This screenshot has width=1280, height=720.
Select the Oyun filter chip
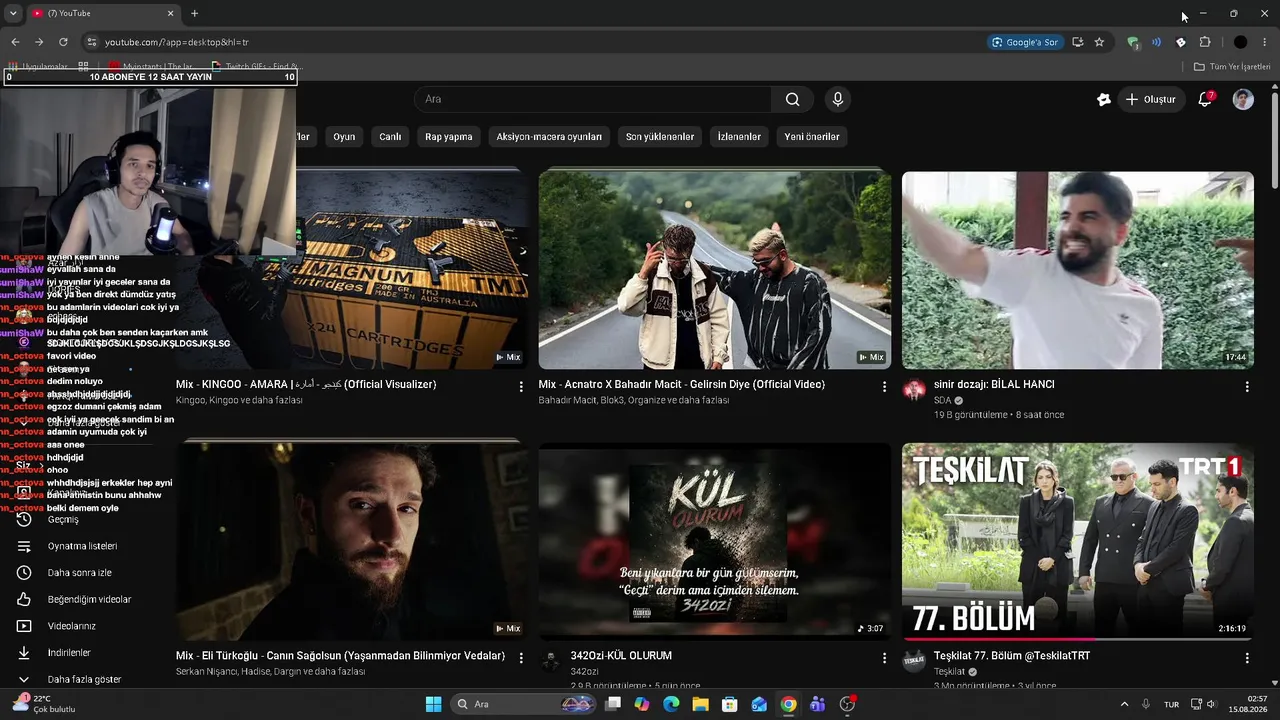[x=344, y=137]
